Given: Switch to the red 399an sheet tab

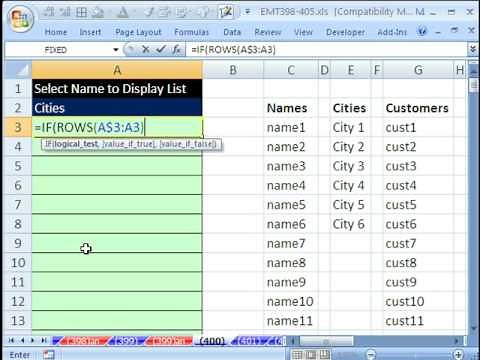Looking at the screenshot, I should 169,341.
